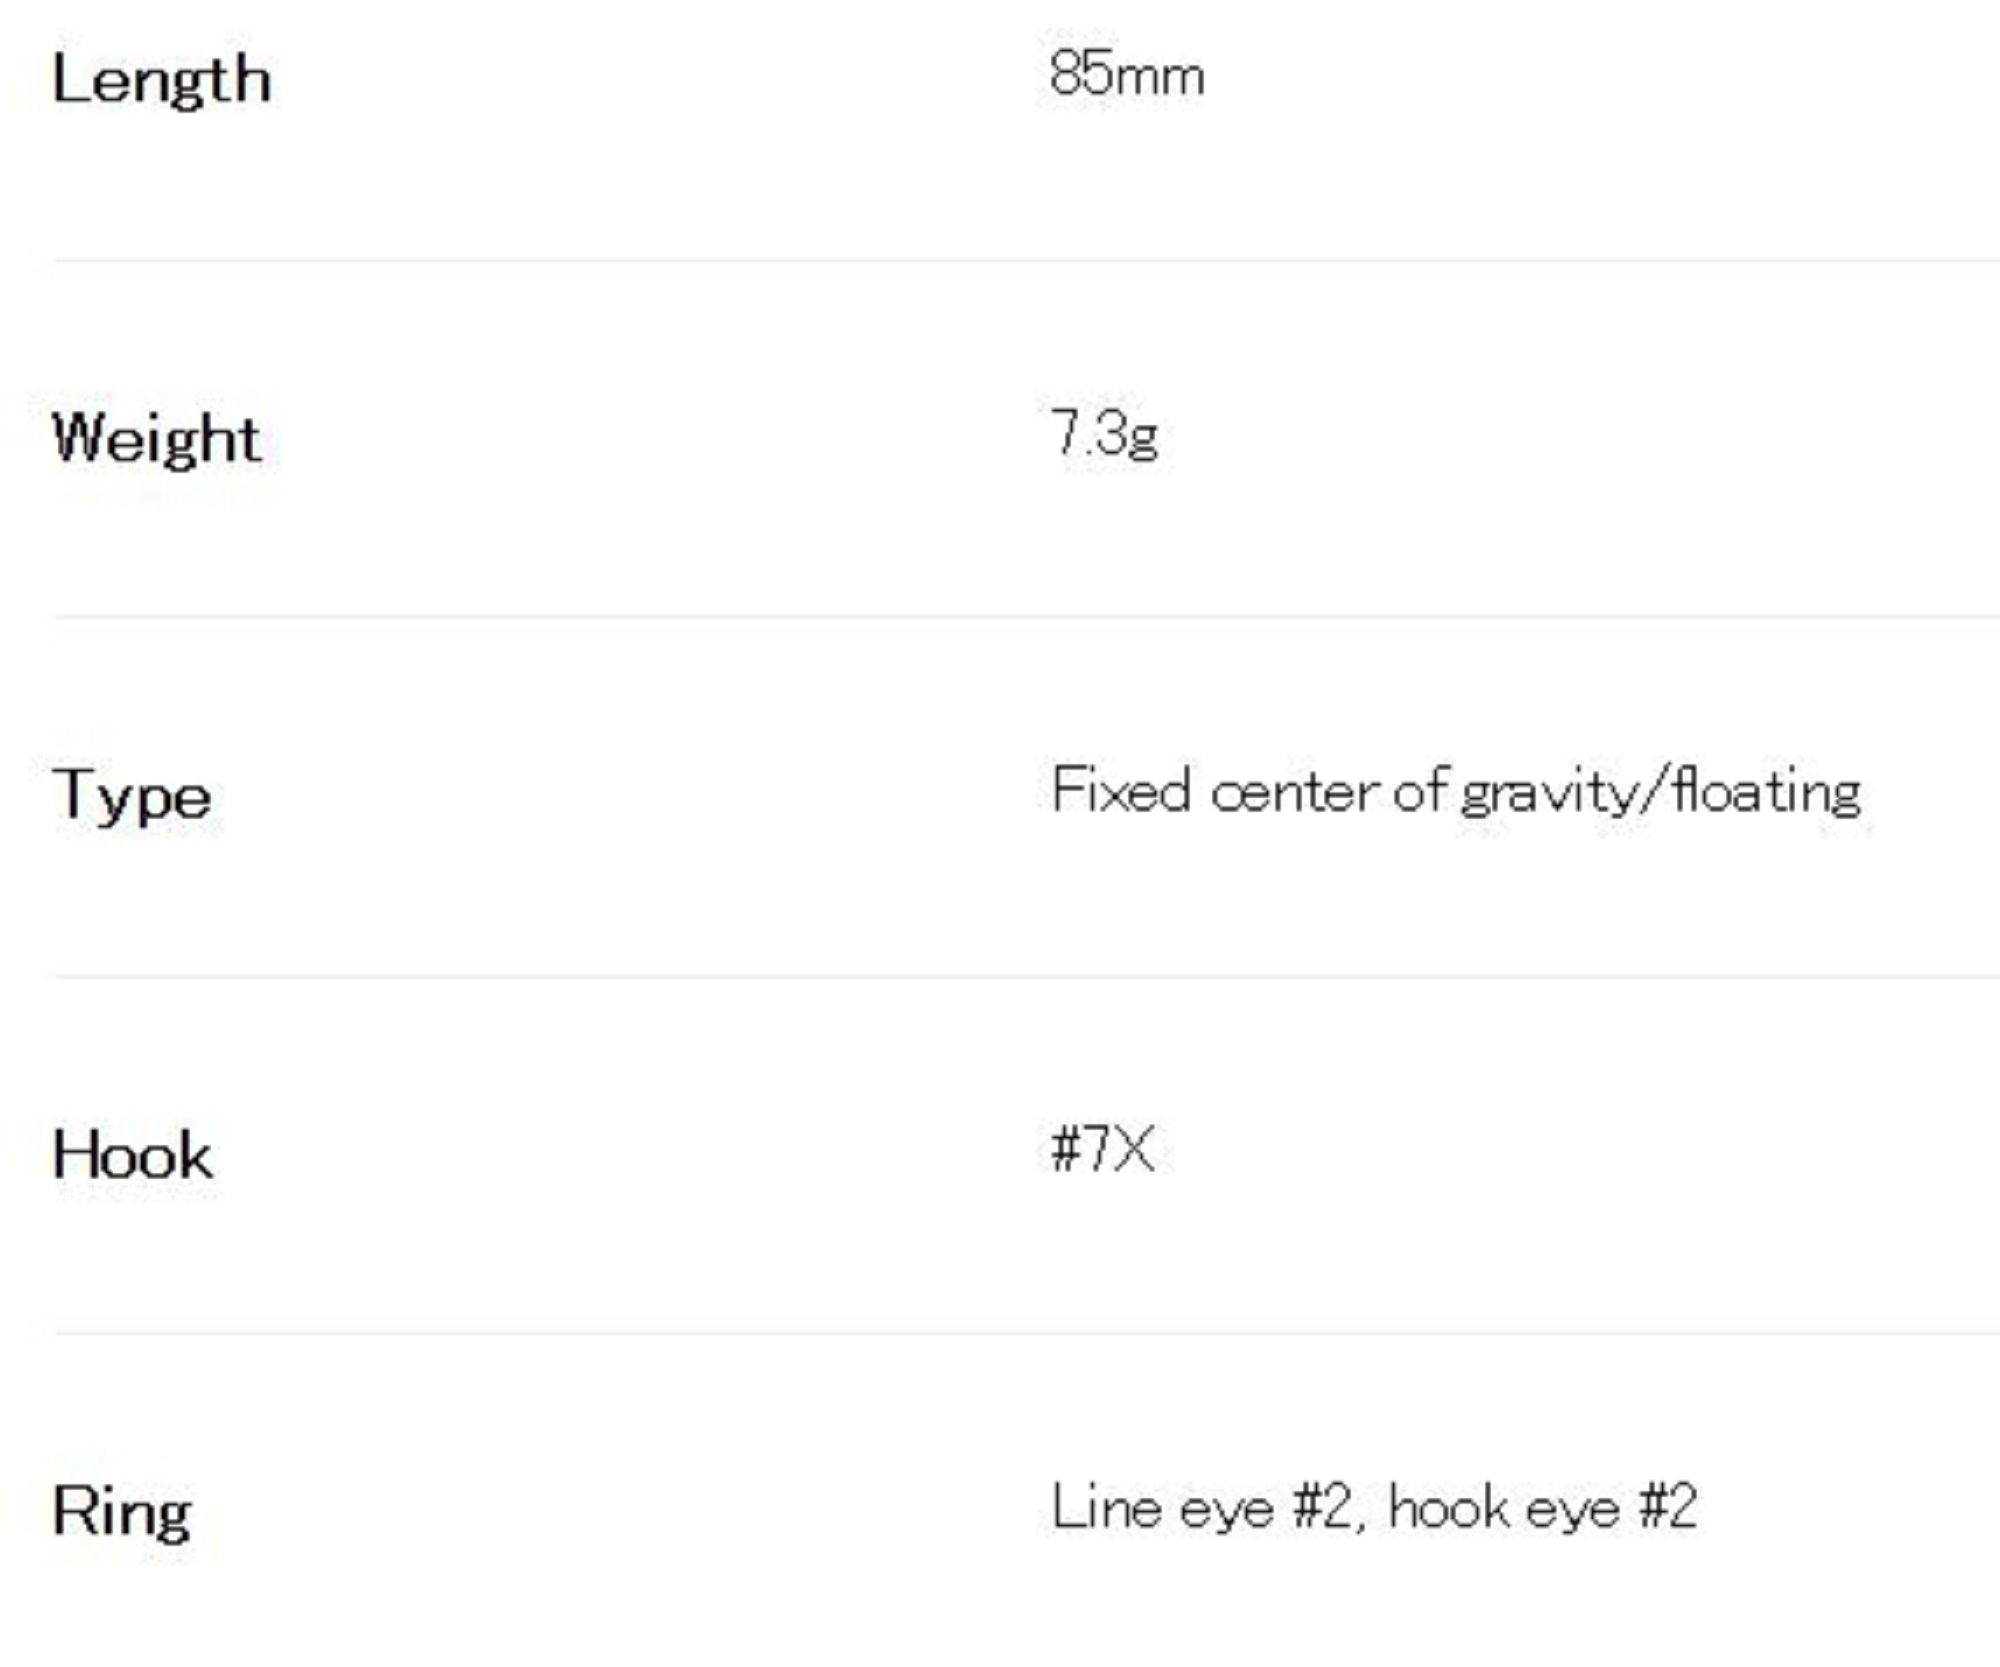
Task: Click the "Weight" row label
Action: click(156, 438)
